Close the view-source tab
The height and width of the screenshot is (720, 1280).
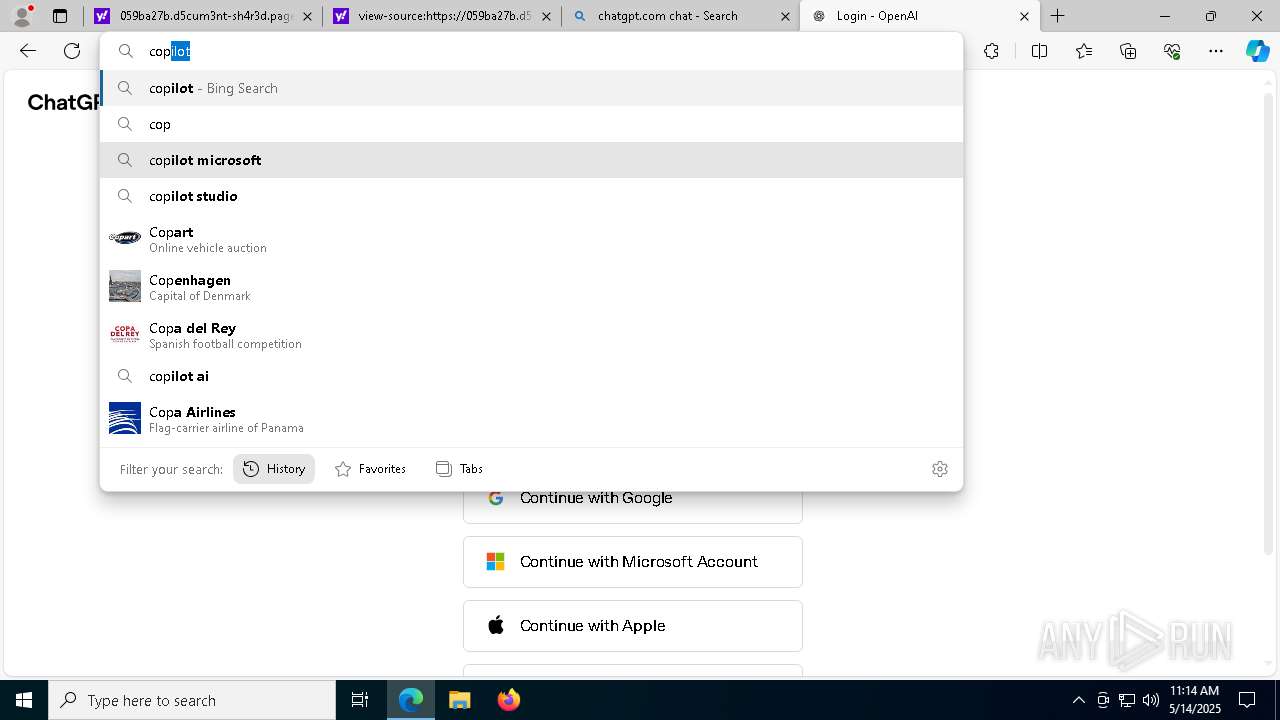546,16
